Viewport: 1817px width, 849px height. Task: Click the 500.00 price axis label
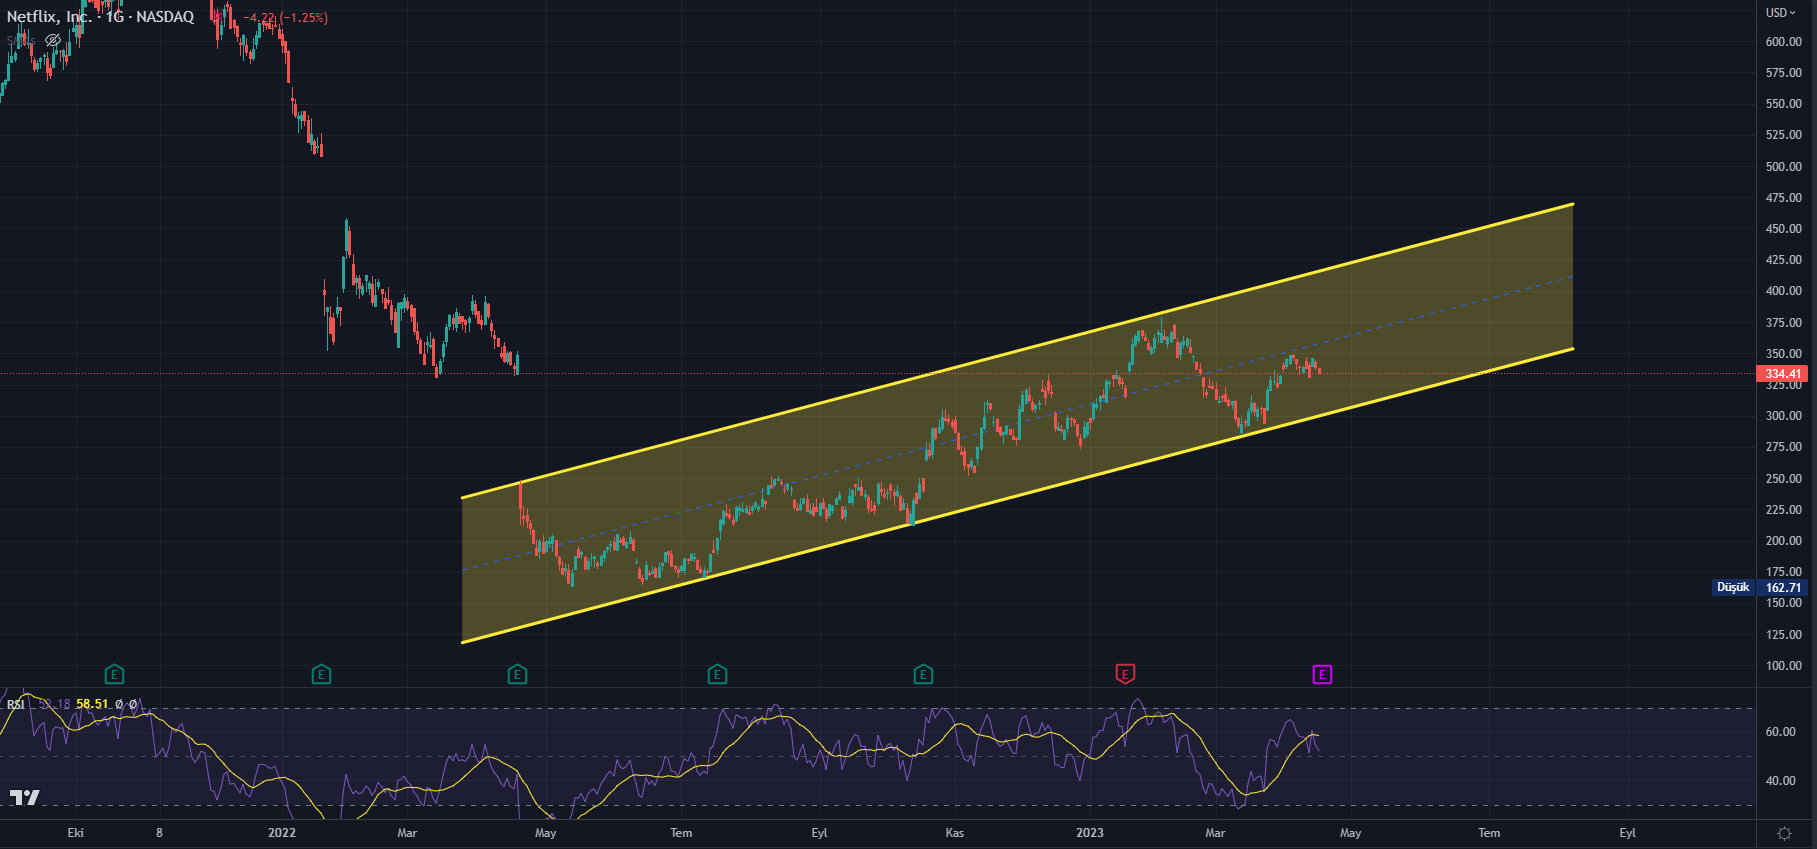(x=1784, y=167)
